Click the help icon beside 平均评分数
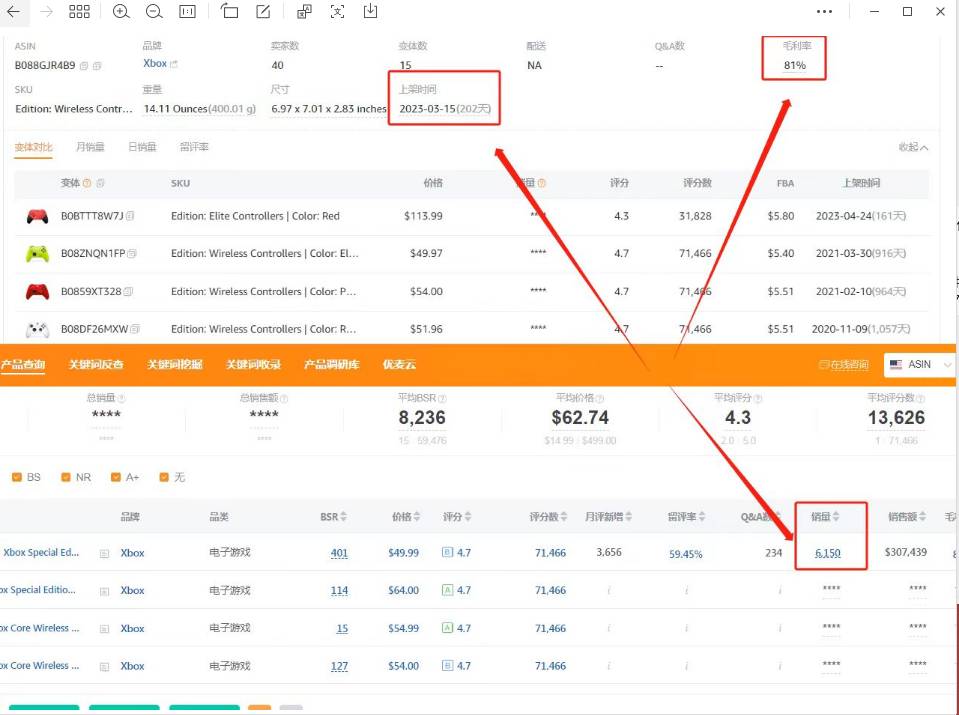Screen dimensions: 959x715 [x=920, y=398]
